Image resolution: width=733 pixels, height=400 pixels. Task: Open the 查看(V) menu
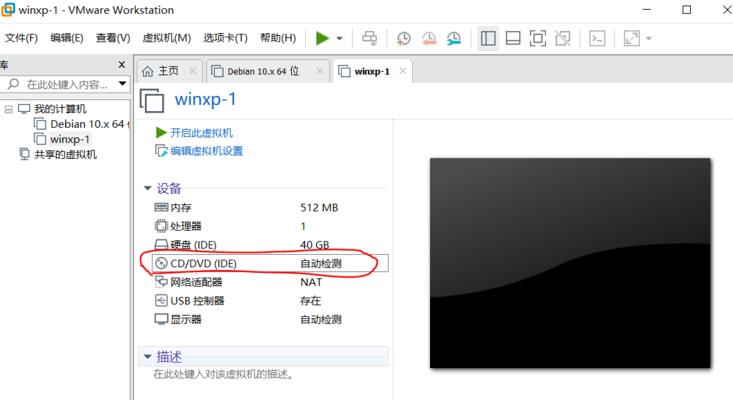(x=113, y=38)
